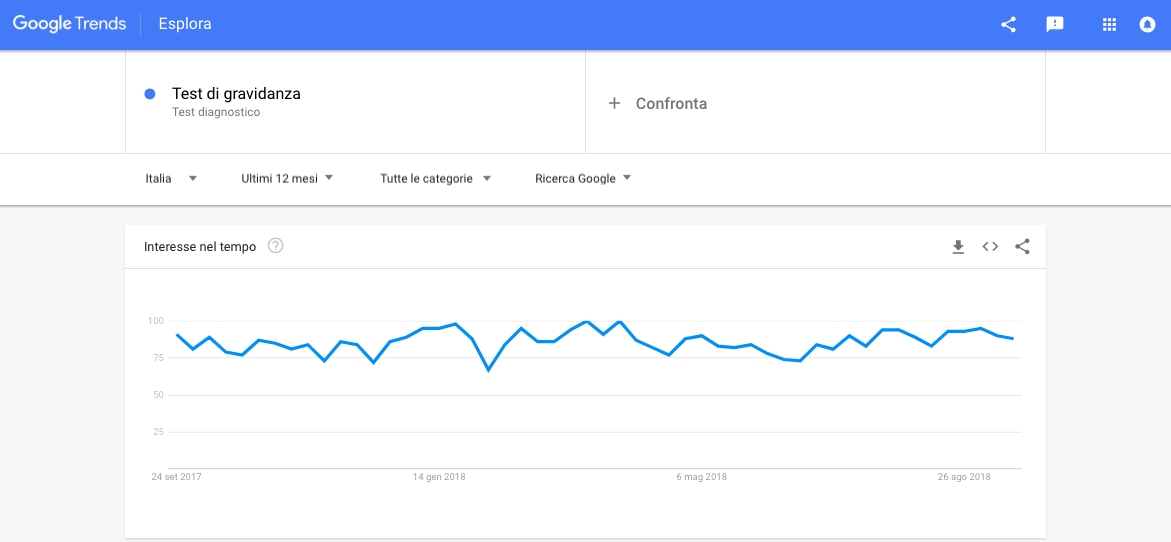The width and height of the screenshot is (1171, 542).
Task: Expand the Ricerca Google dropdown
Action: click(x=583, y=179)
